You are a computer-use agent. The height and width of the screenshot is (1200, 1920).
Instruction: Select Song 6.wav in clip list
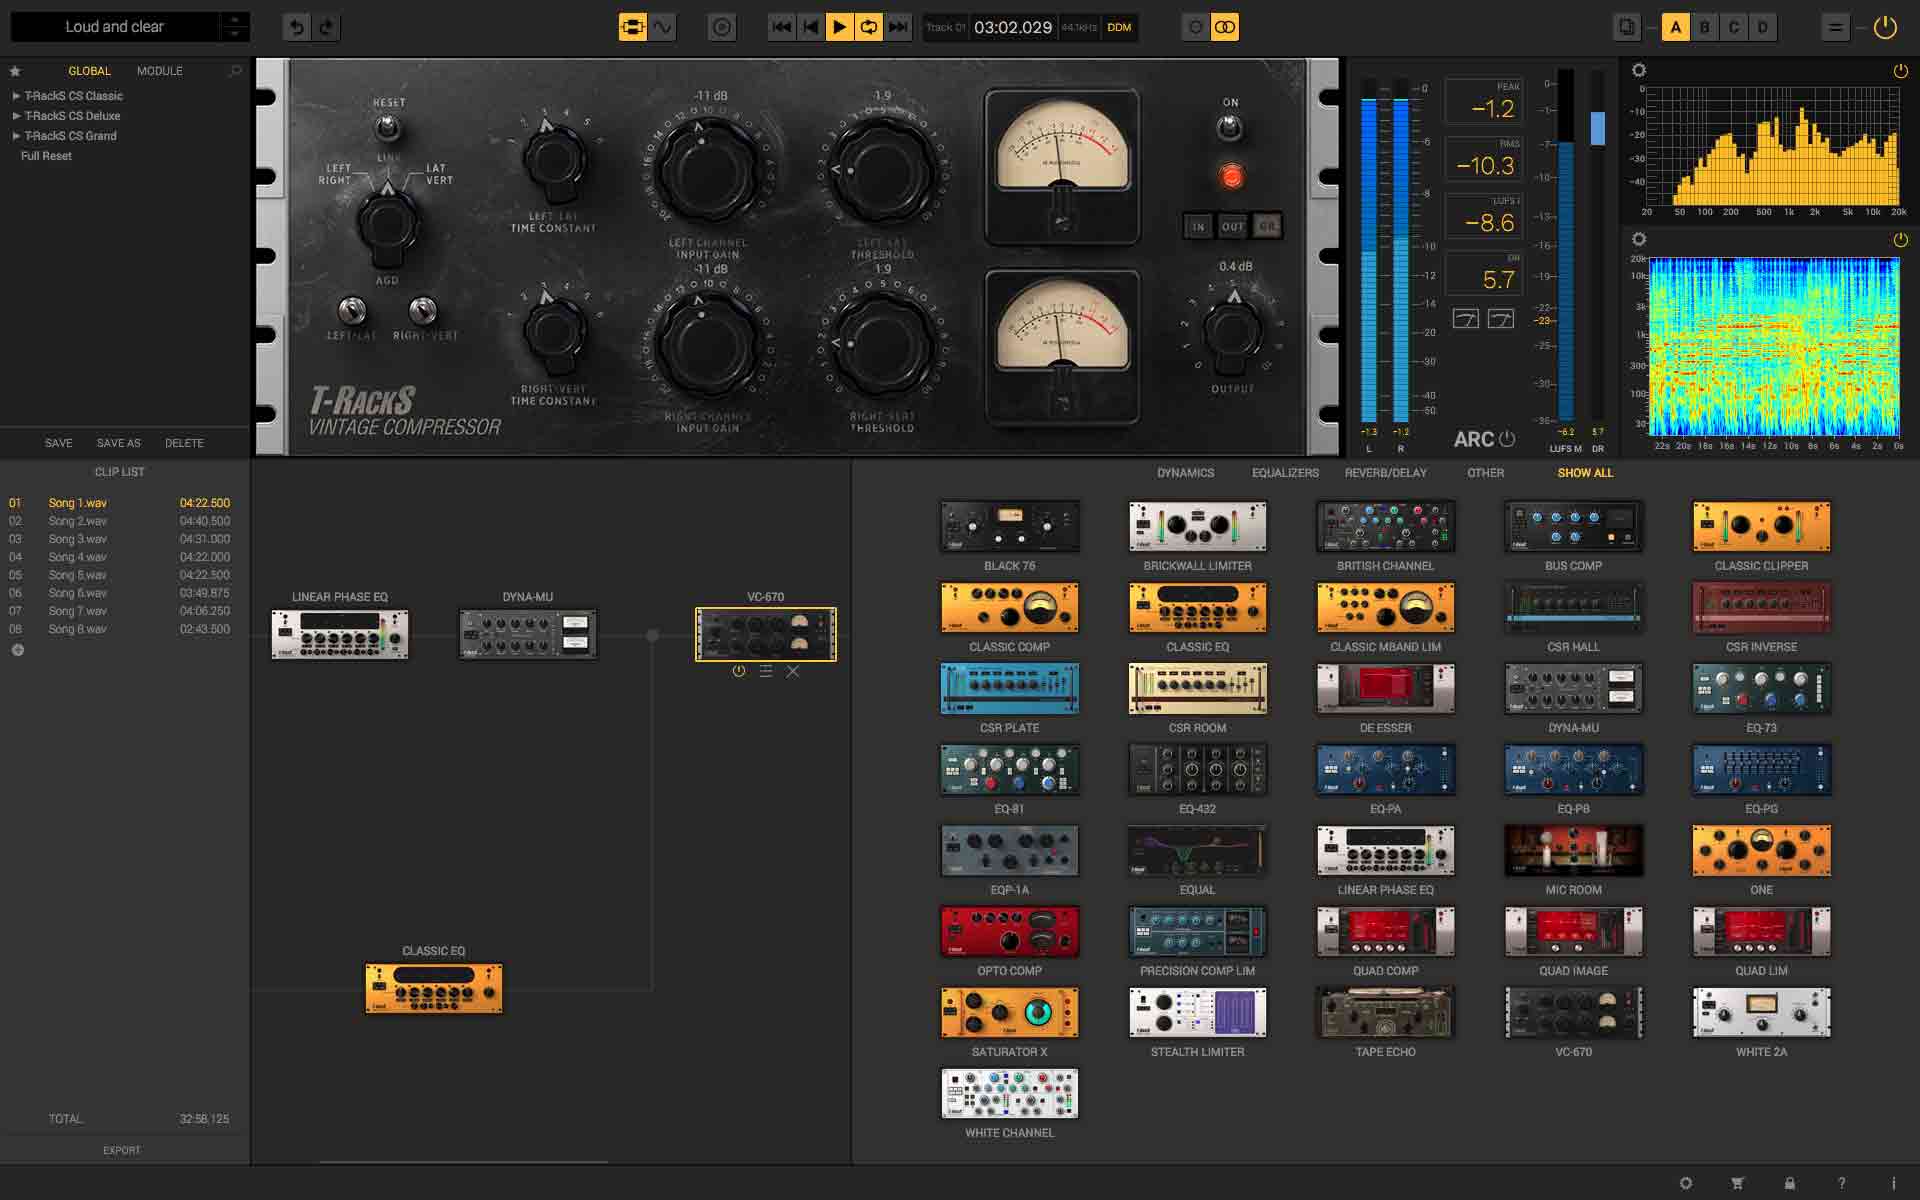point(120,593)
